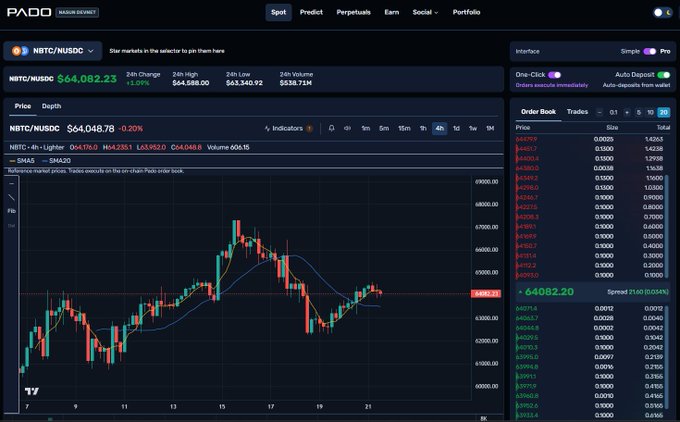Open the Earn page
680x422 pixels.
click(x=392, y=12)
